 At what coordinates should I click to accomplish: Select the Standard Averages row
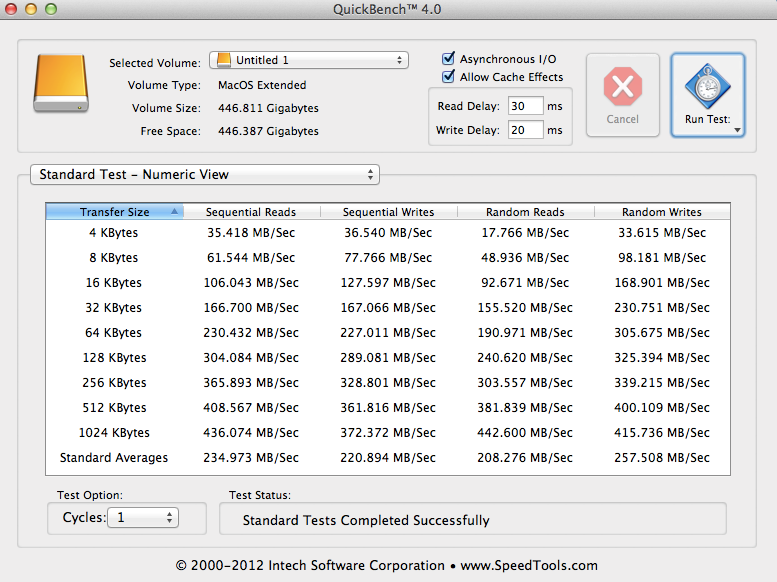coord(388,458)
